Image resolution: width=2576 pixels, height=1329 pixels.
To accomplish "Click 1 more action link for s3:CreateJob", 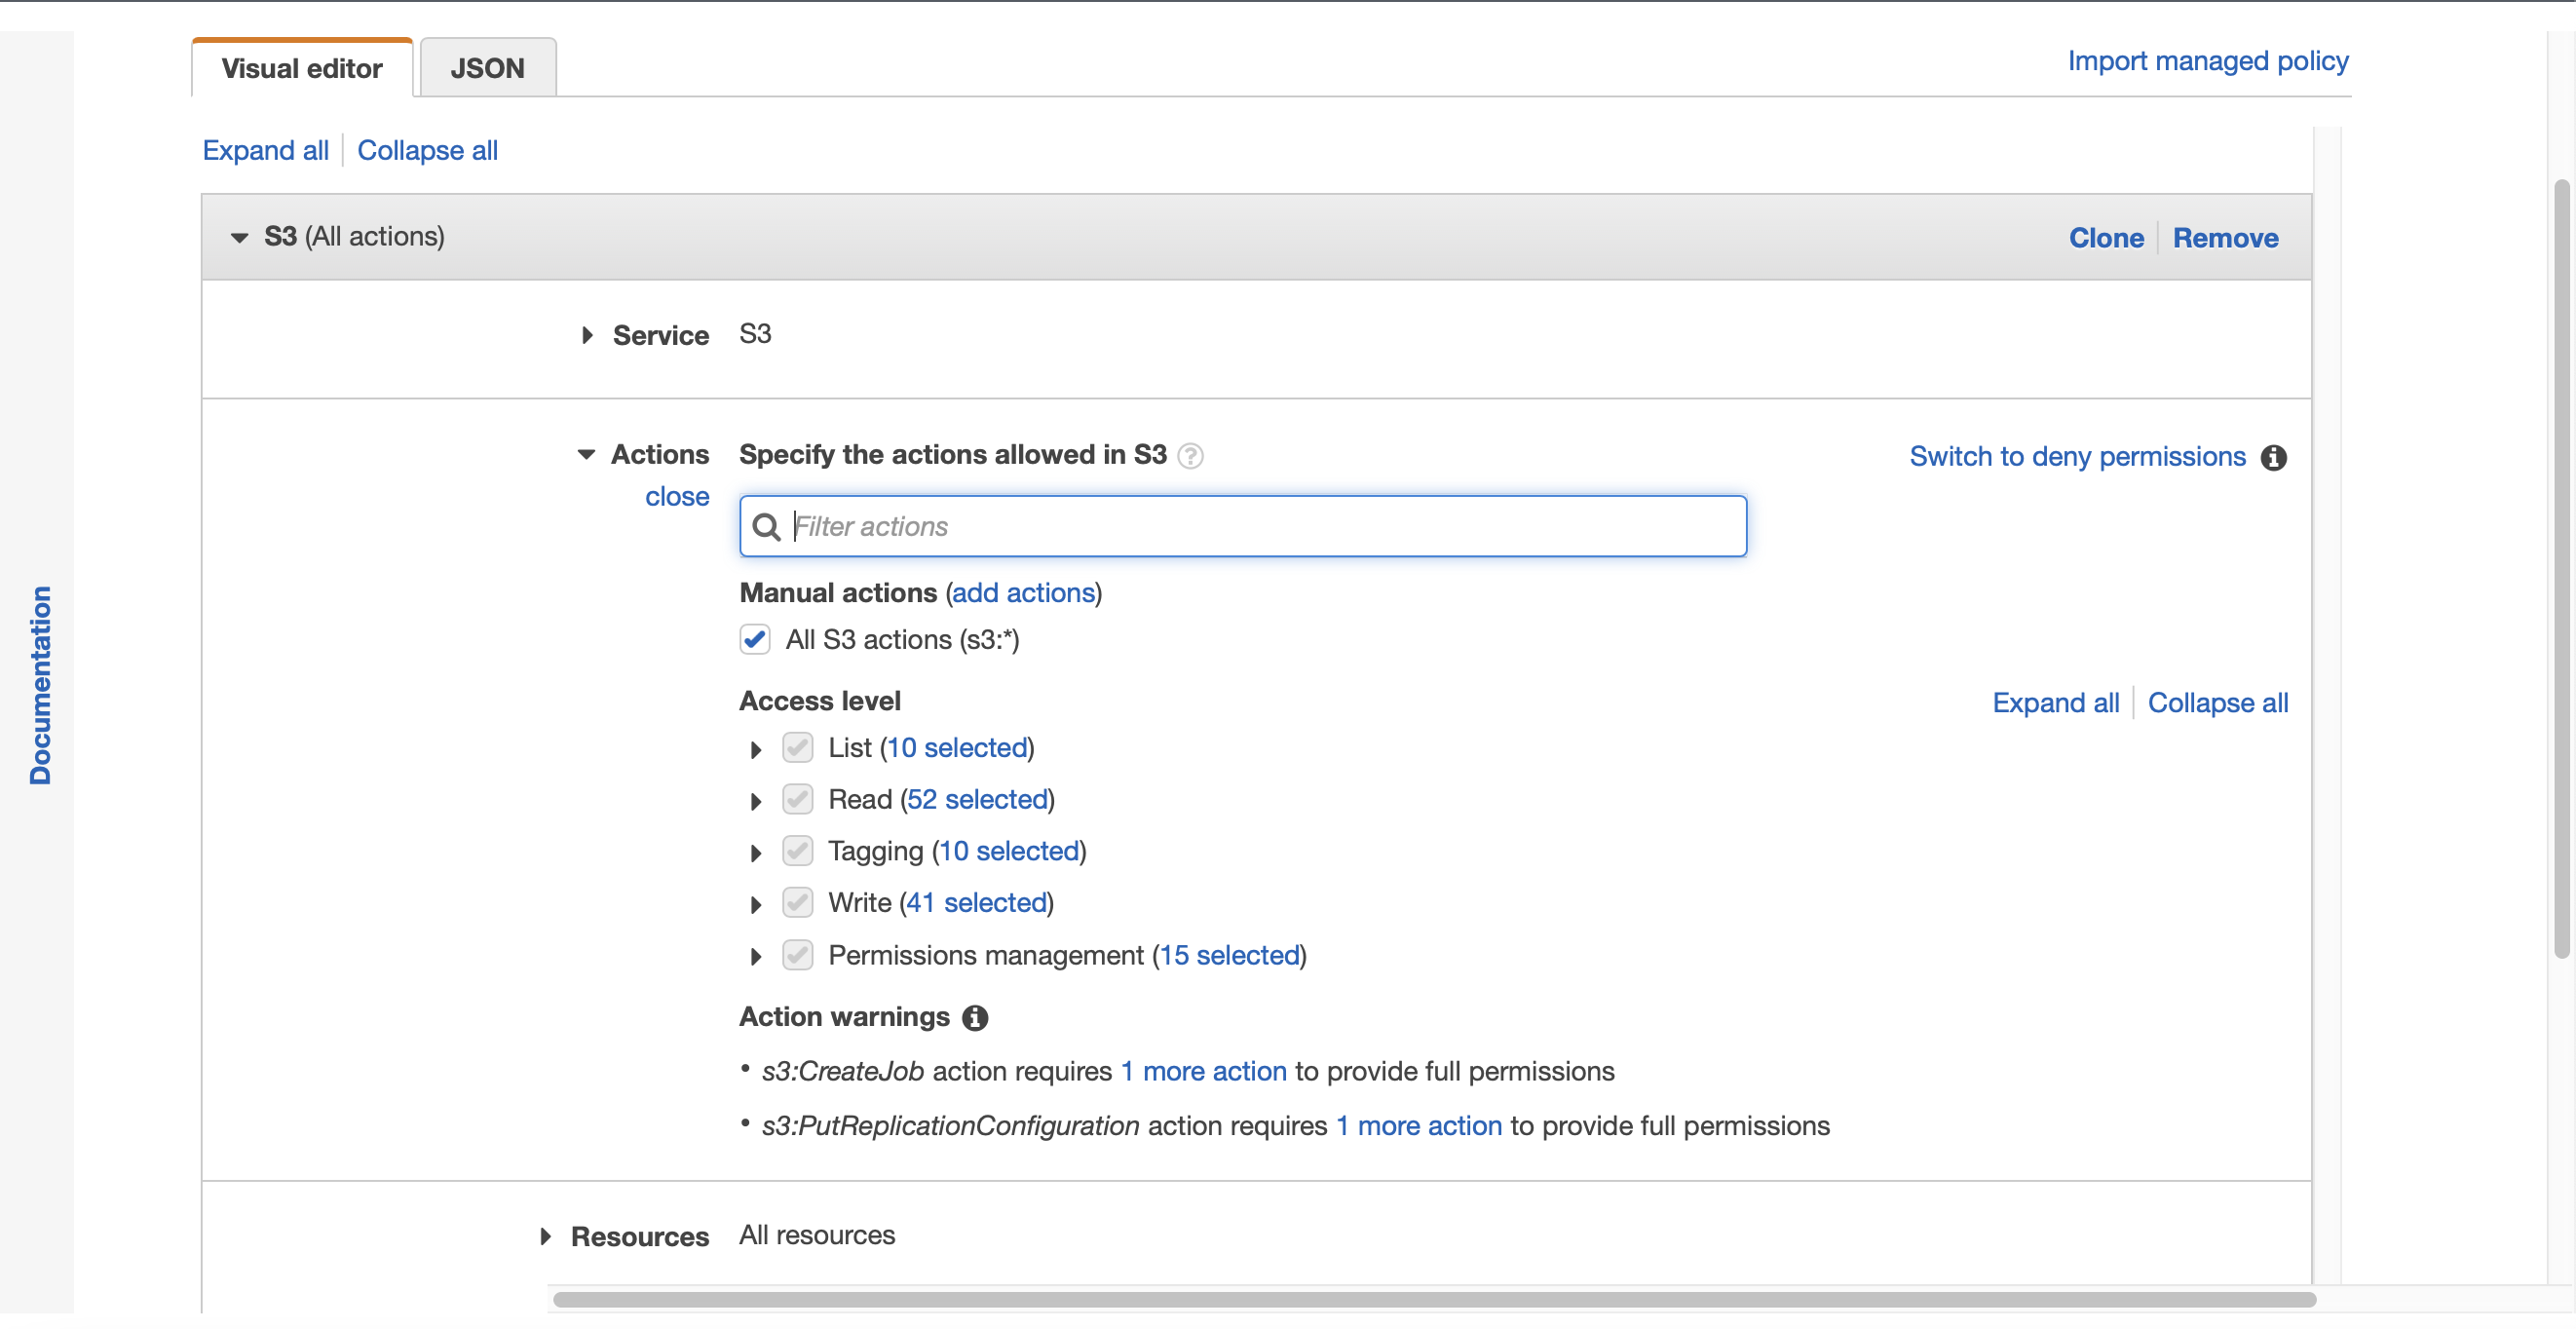I will [1203, 1071].
